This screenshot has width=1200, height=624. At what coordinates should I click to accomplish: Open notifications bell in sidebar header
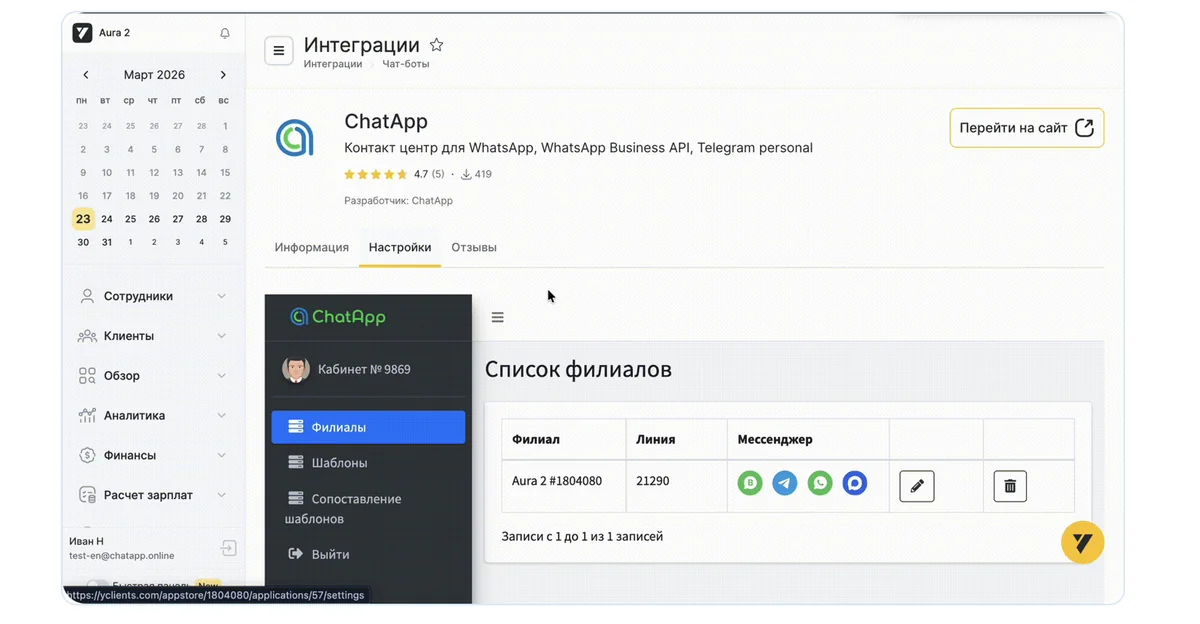(x=225, y=33)
